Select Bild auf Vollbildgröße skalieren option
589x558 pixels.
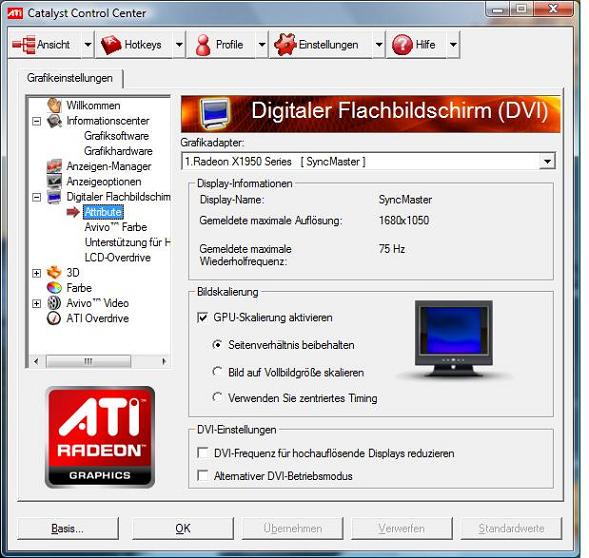[217, 372]
